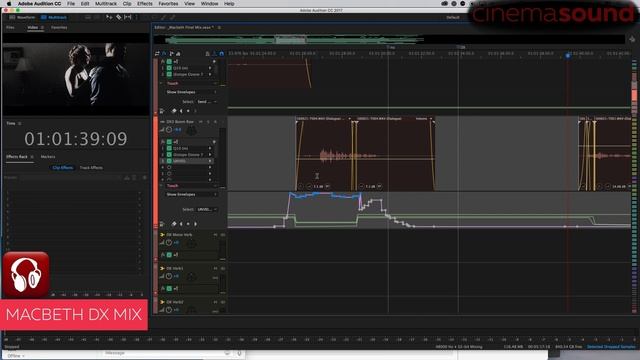Viewport: 640px width, 360px height.
Task: Open the Effects menu
Action: pyautogui.click(x=144, y=4)
